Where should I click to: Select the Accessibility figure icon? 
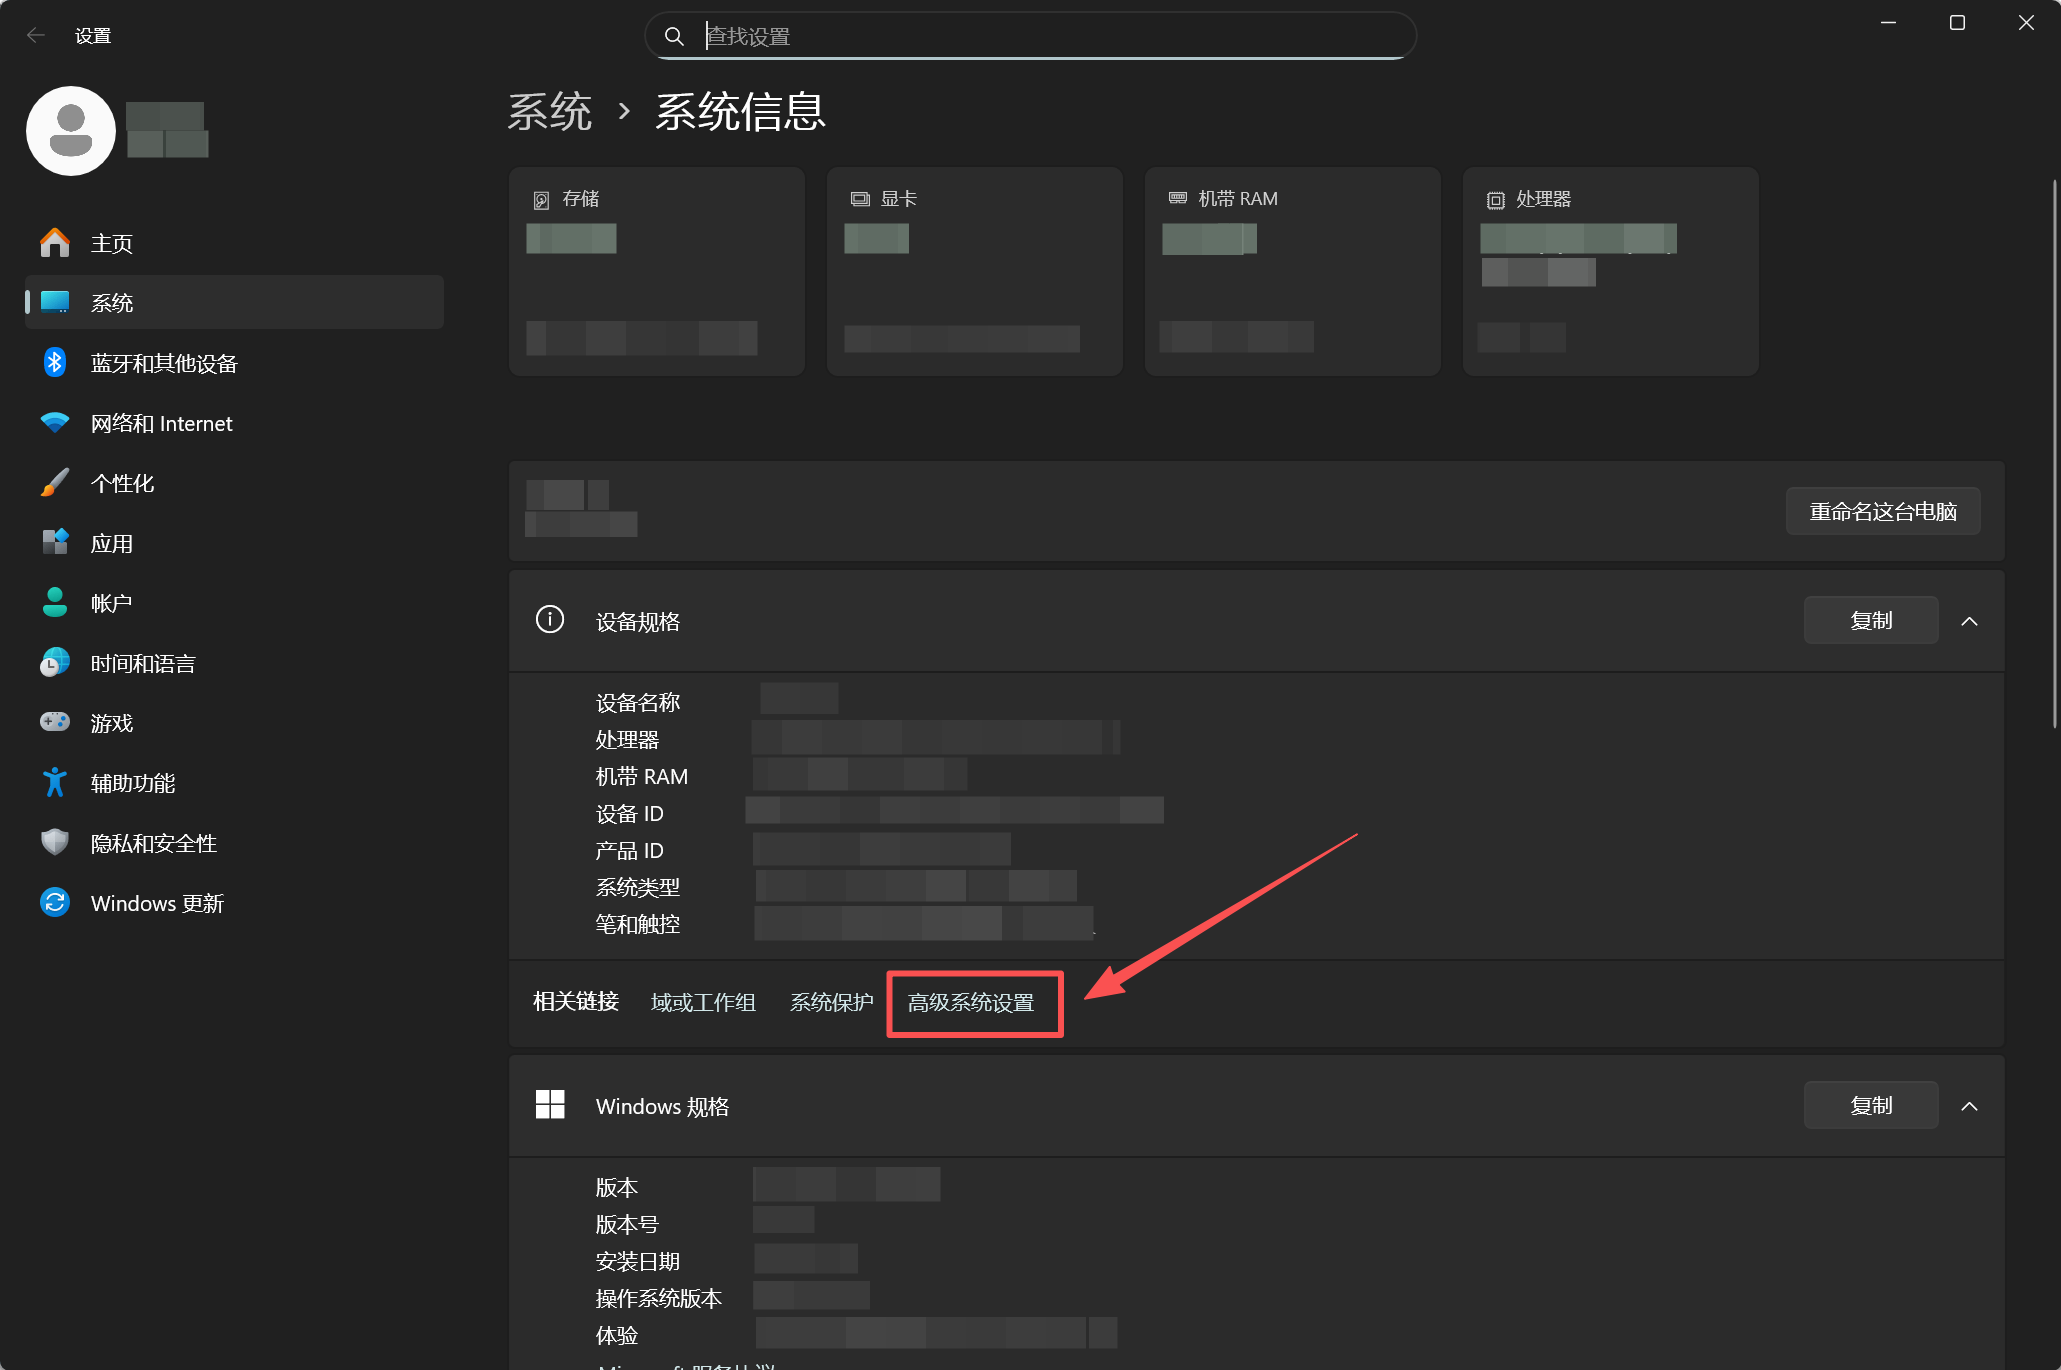tap(55, 783)
